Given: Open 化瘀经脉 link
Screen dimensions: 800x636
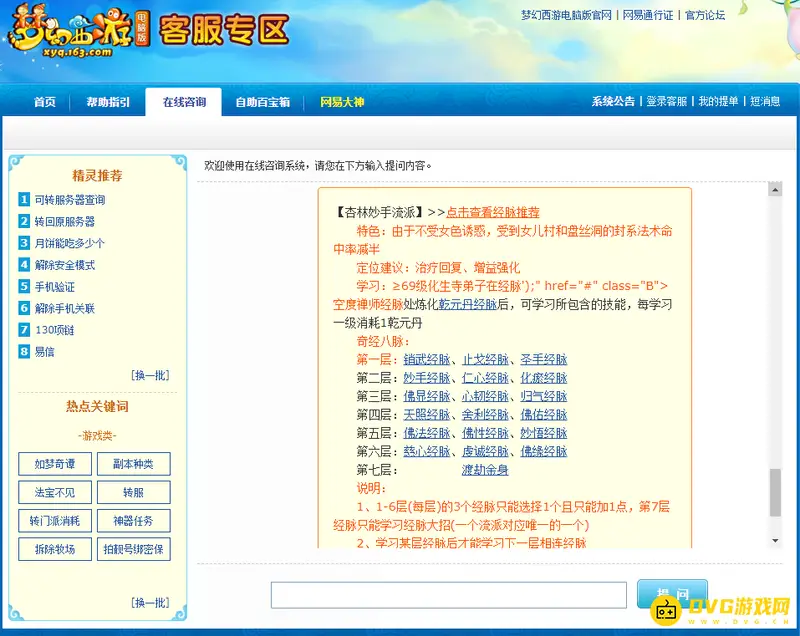Looking at the screenshot, I should pyautogui.click(x=544, y=378).
